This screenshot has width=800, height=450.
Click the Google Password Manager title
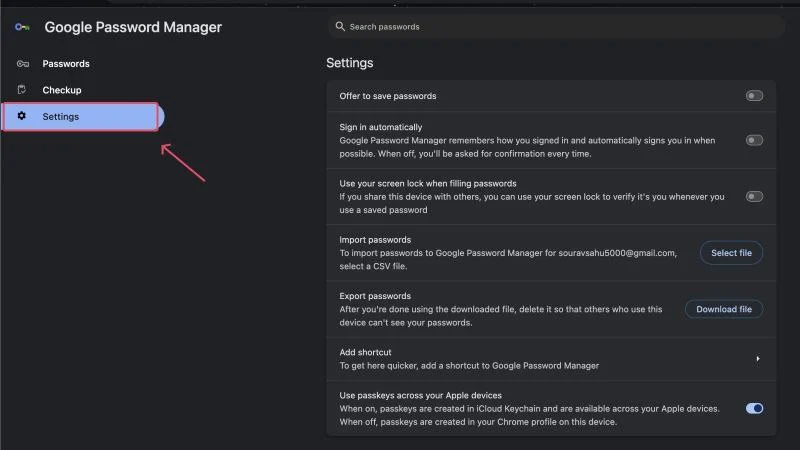133,27
